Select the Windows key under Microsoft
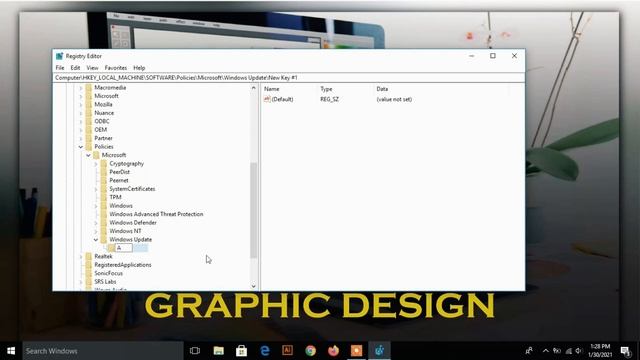 (x=121, y=206)
